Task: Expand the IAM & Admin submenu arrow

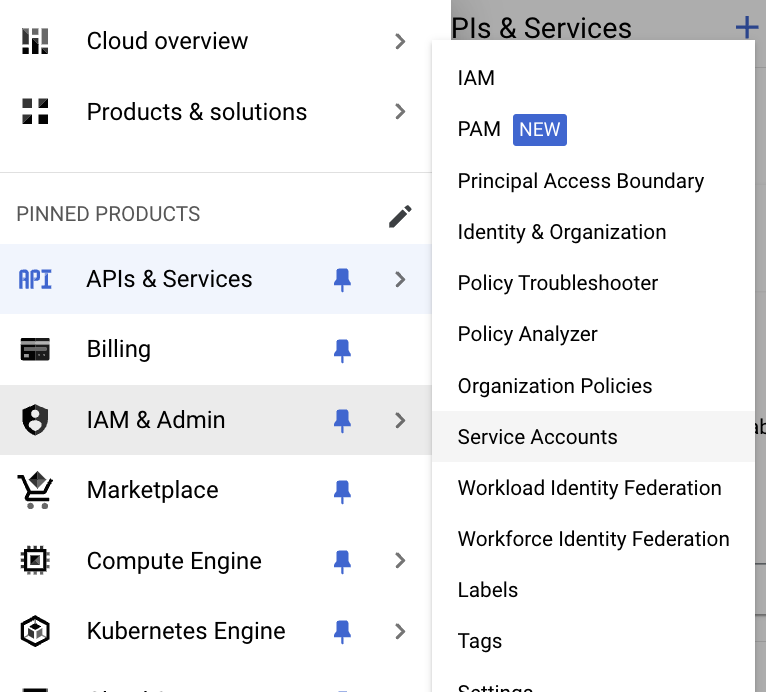Action: pyautogui.click(x=400, y=420)
